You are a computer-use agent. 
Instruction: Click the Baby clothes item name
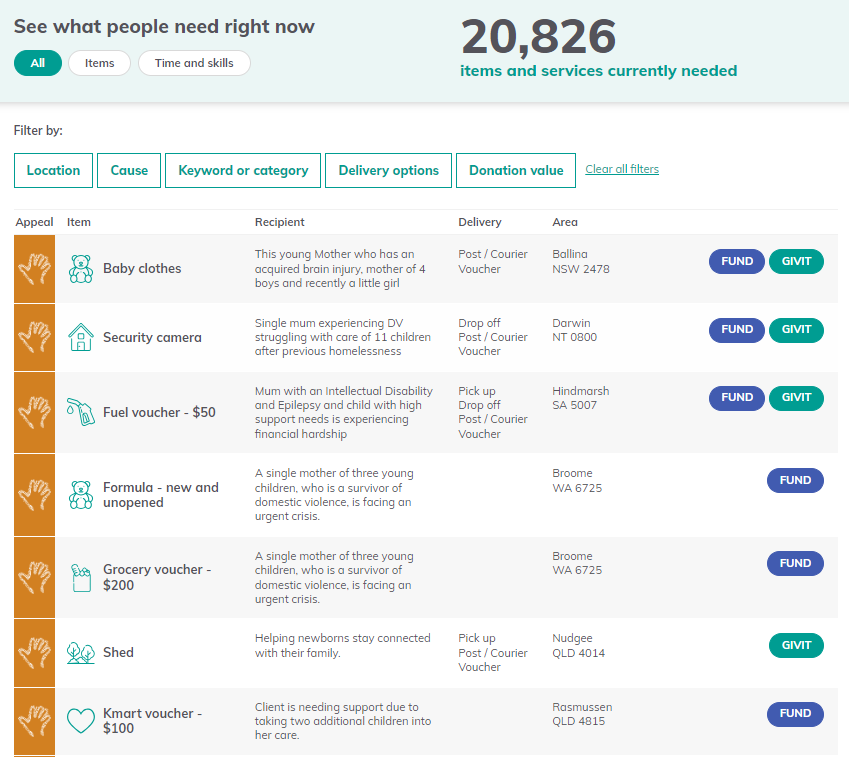click(142, 269)
